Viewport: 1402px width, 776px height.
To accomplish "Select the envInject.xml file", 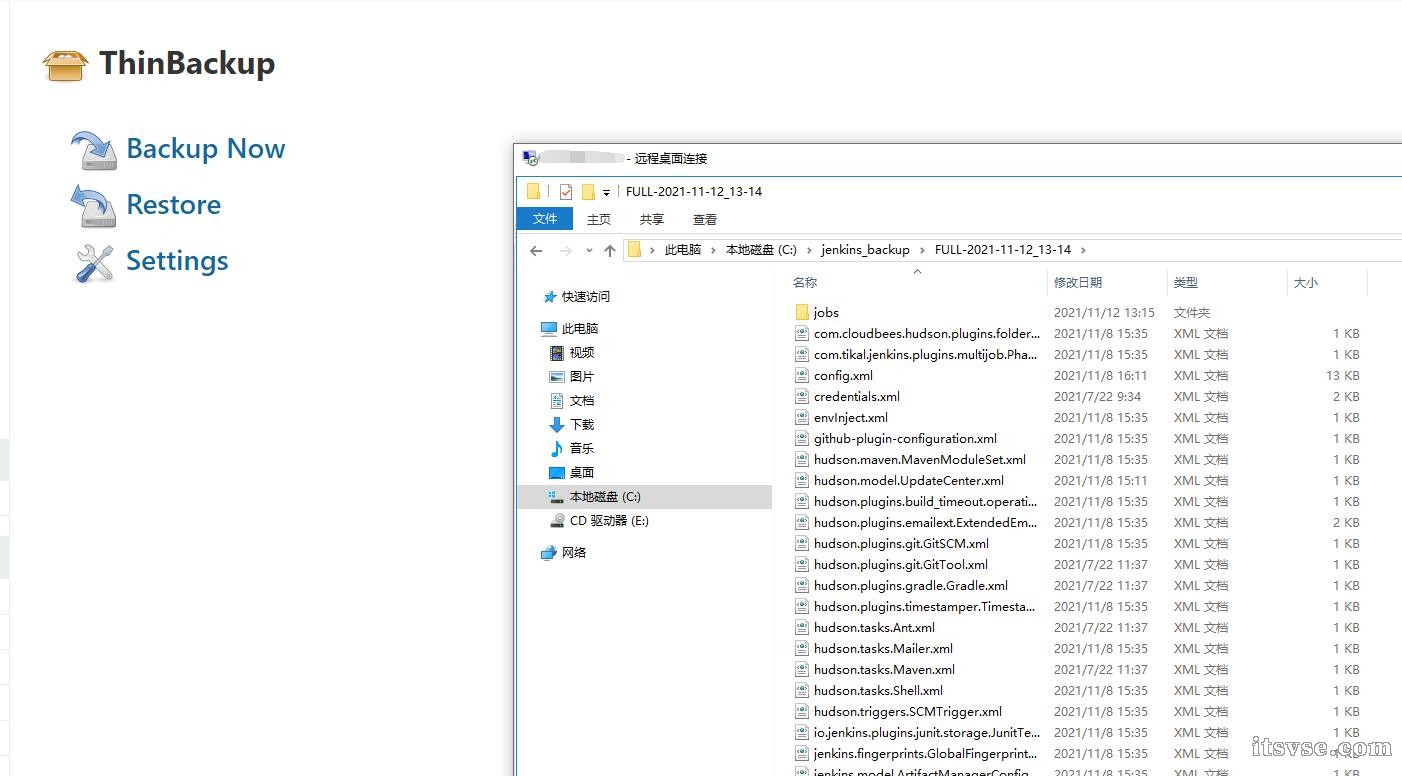I will [851, 418].
